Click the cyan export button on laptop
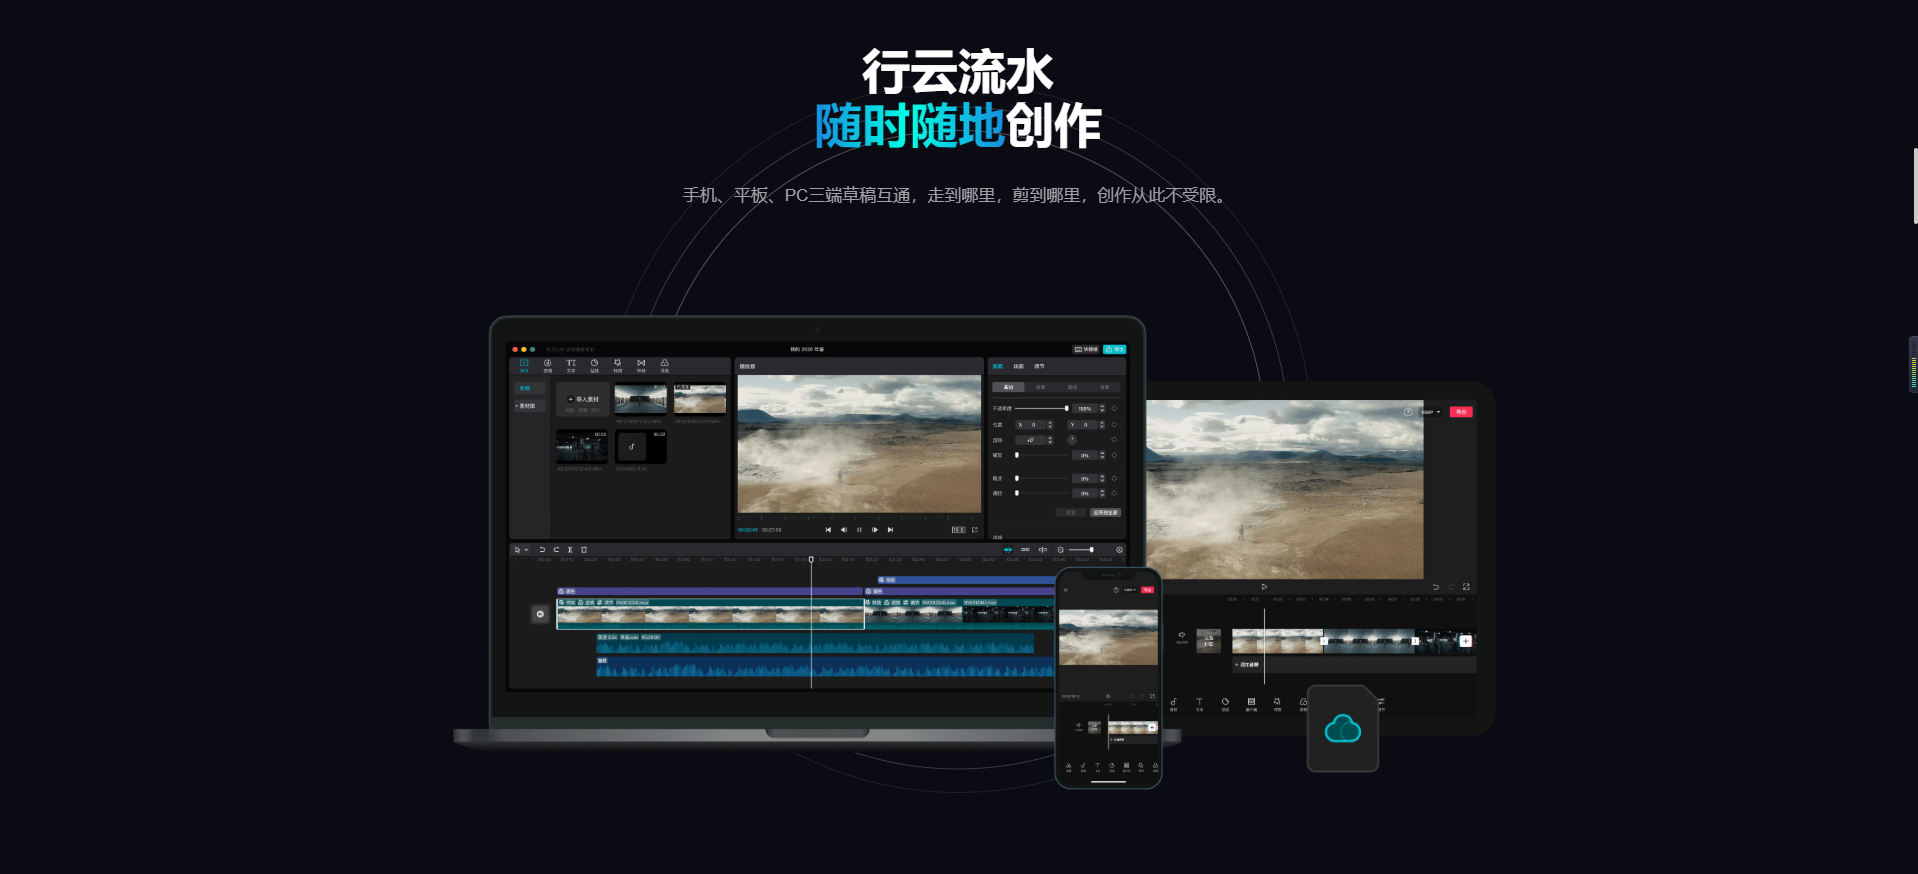Viewport: 1918px width, 874px height. click(1114, 349)
